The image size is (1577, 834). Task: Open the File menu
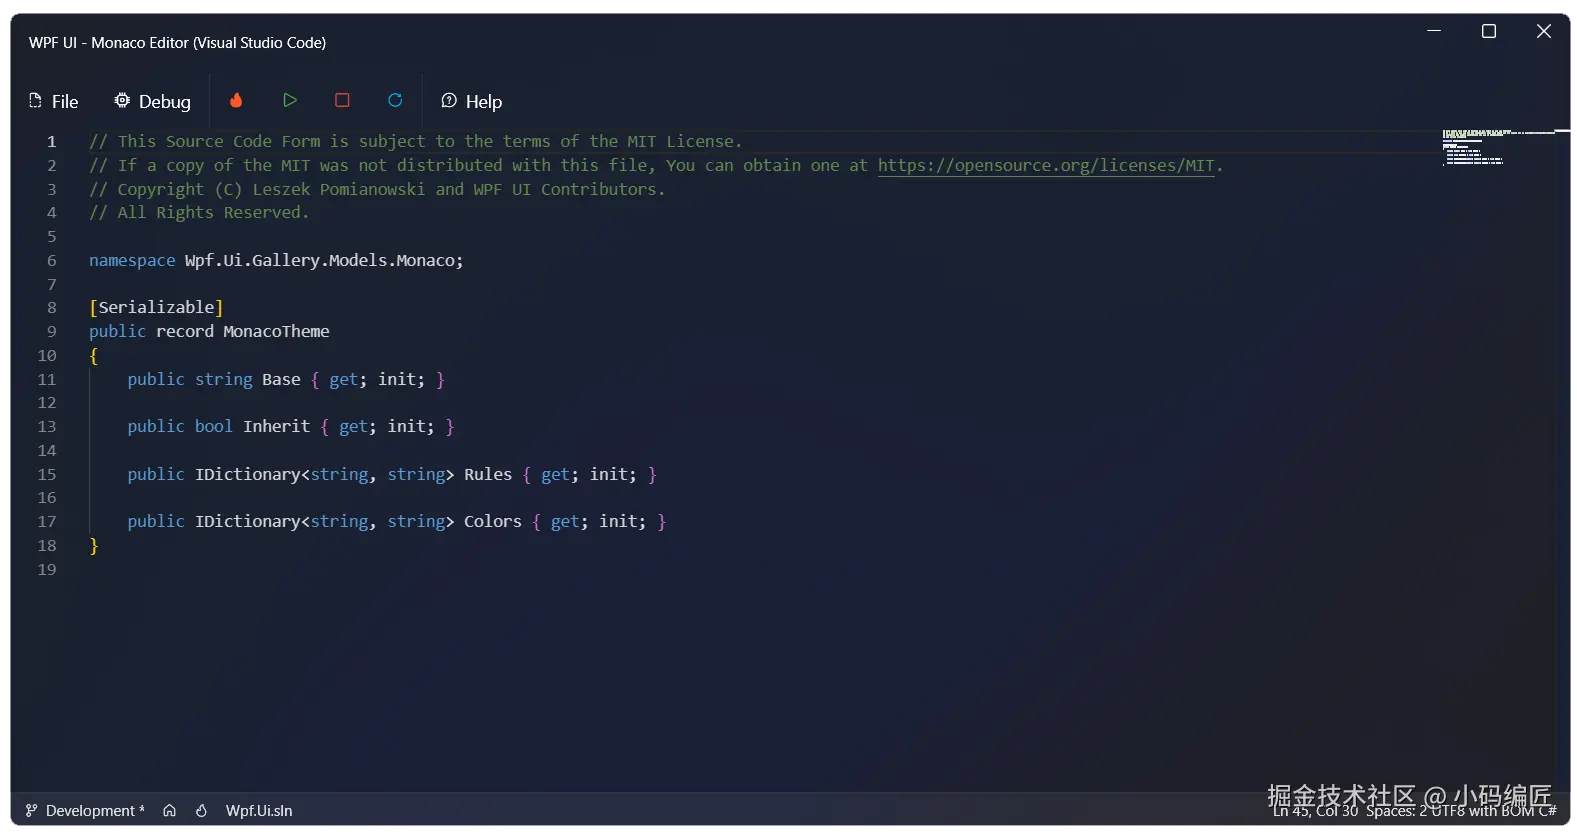(x=54, y=101)
